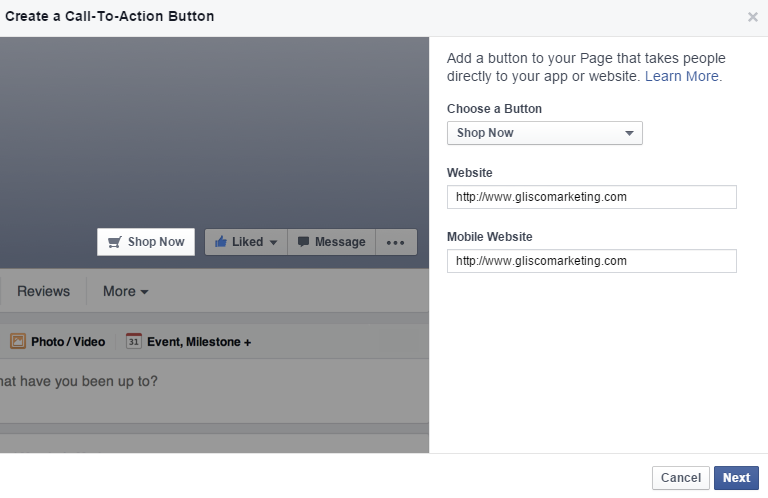768x498 pixels.
Task: Open the Shop Now button type dropdown
Action: (x=545, y=133)
